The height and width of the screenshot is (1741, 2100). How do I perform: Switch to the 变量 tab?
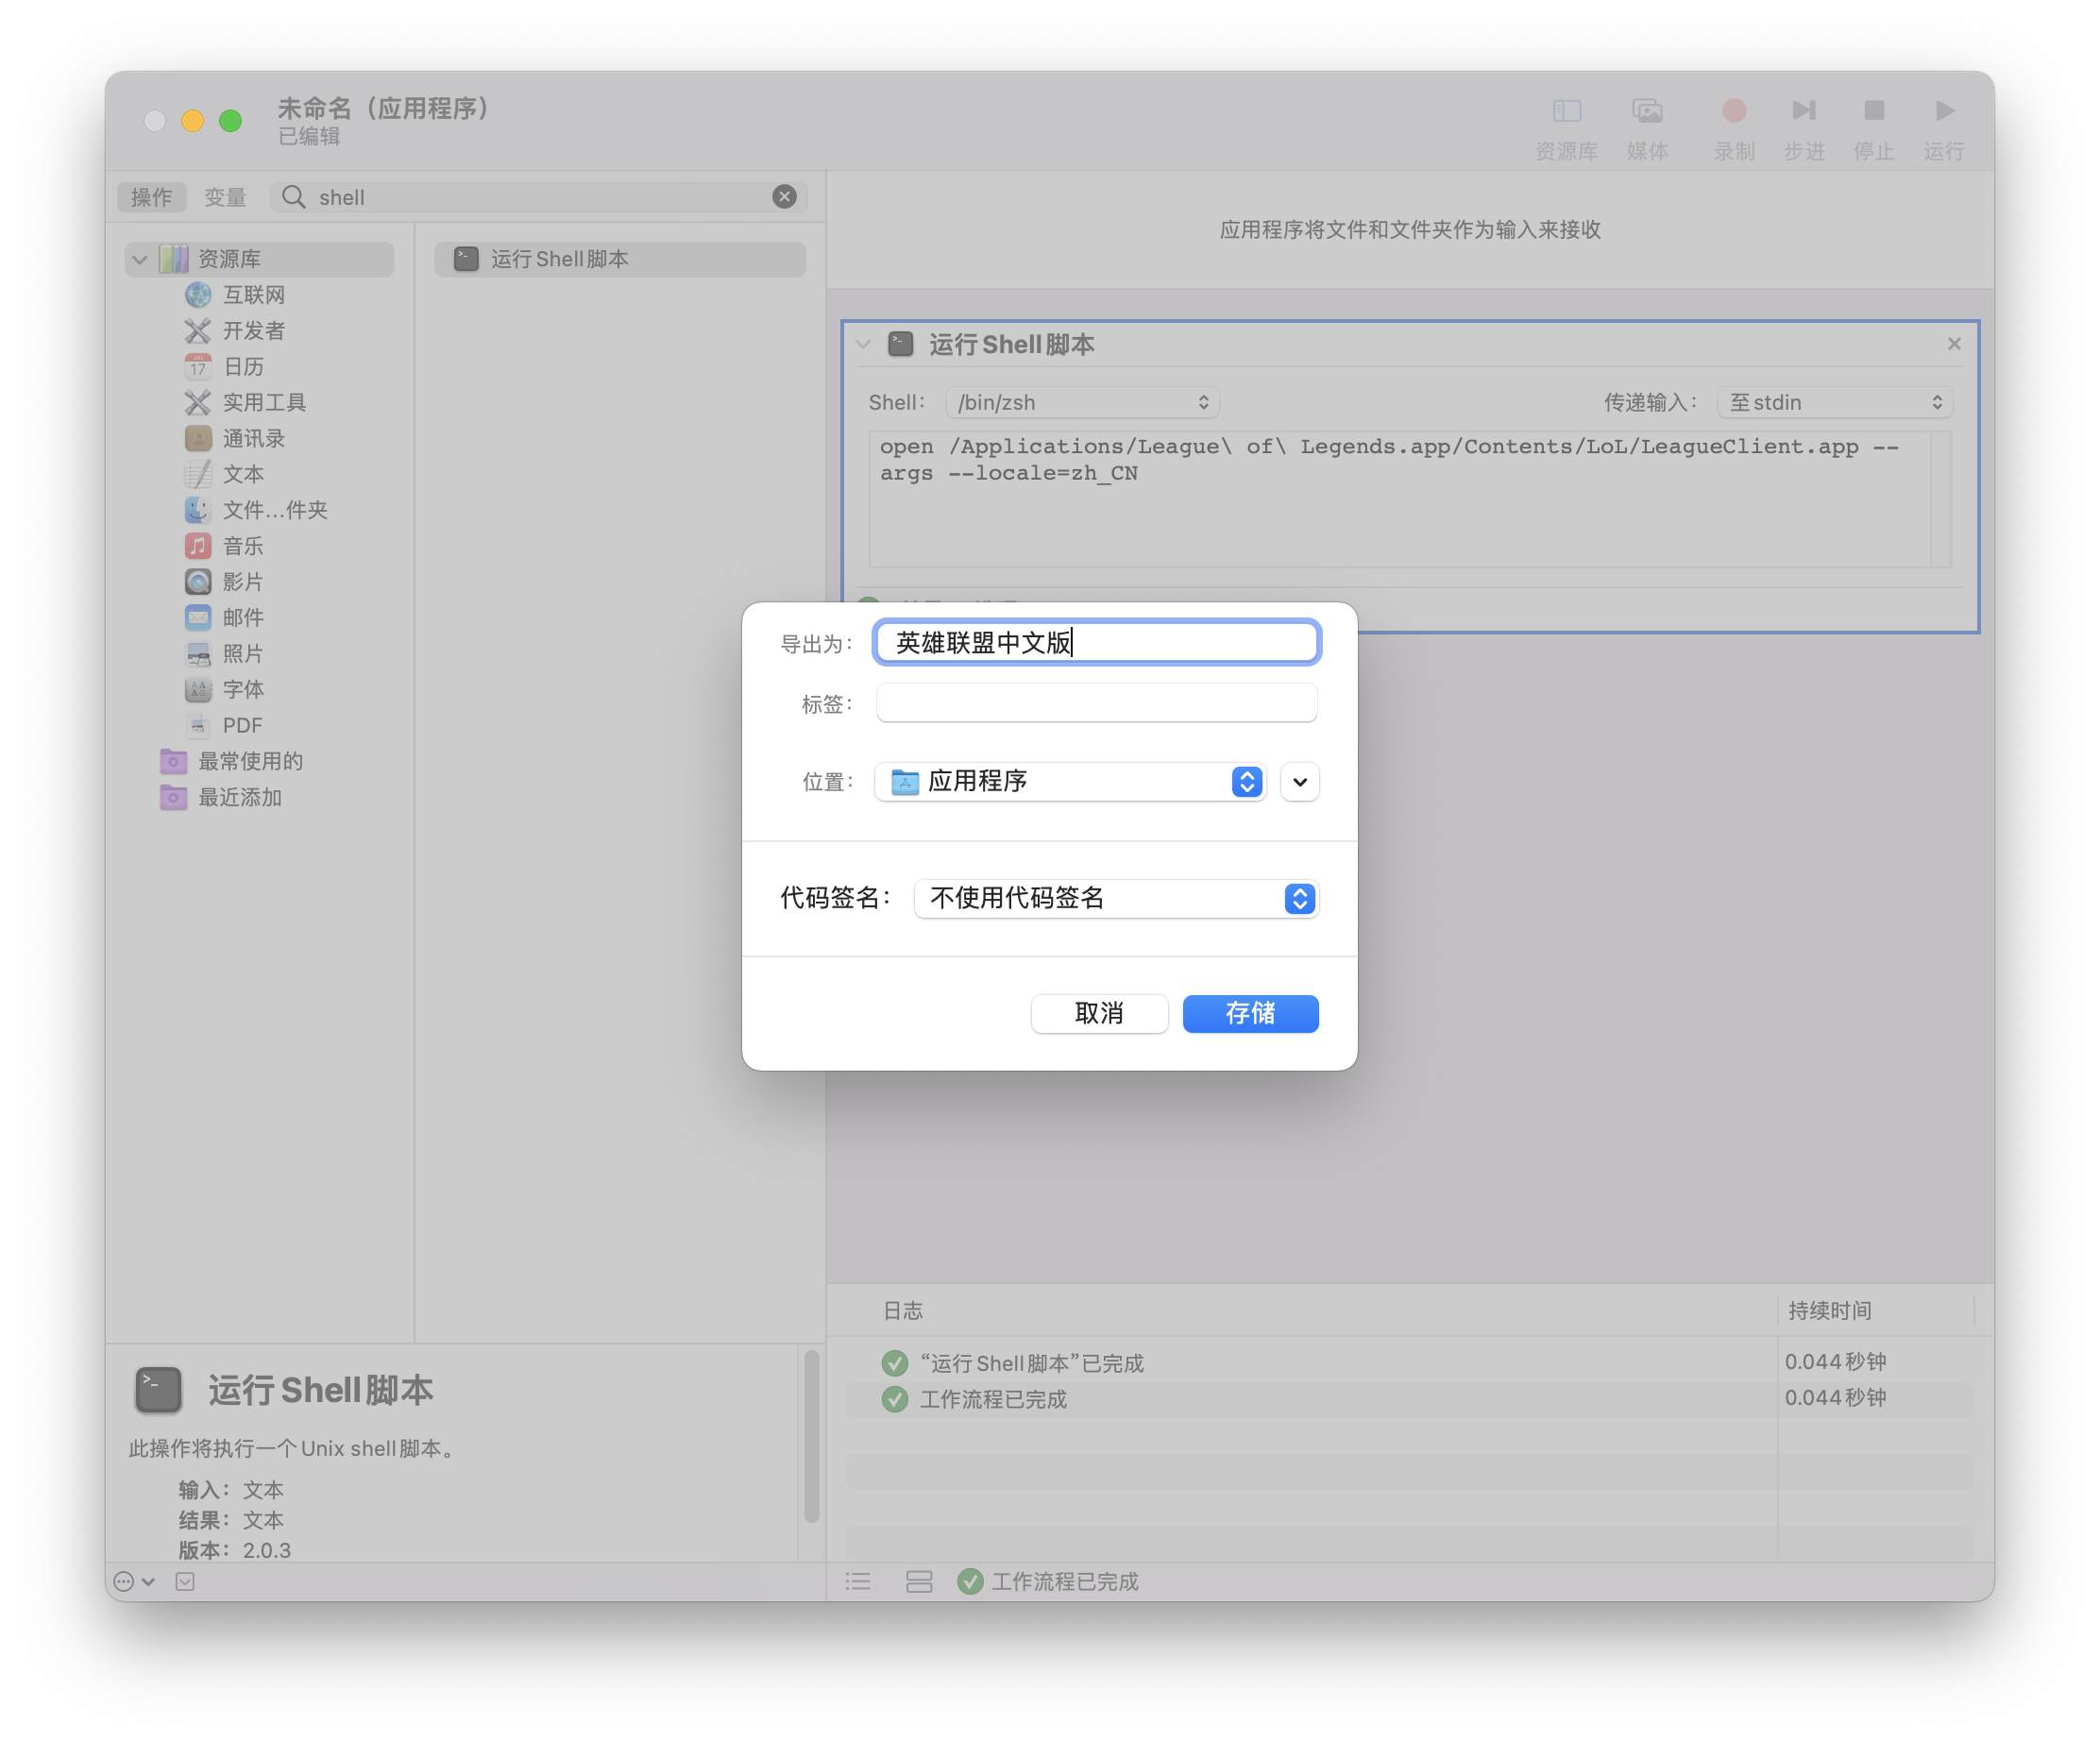(225, 197)
